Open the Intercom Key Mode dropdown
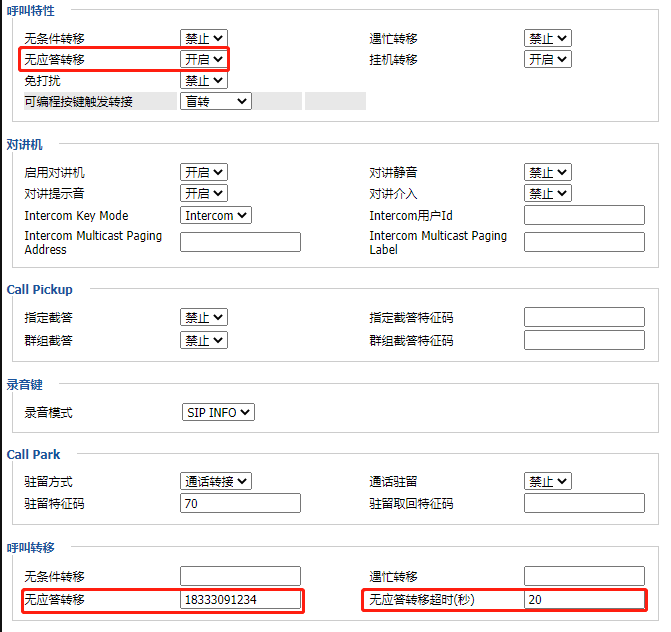 point(216,215)
